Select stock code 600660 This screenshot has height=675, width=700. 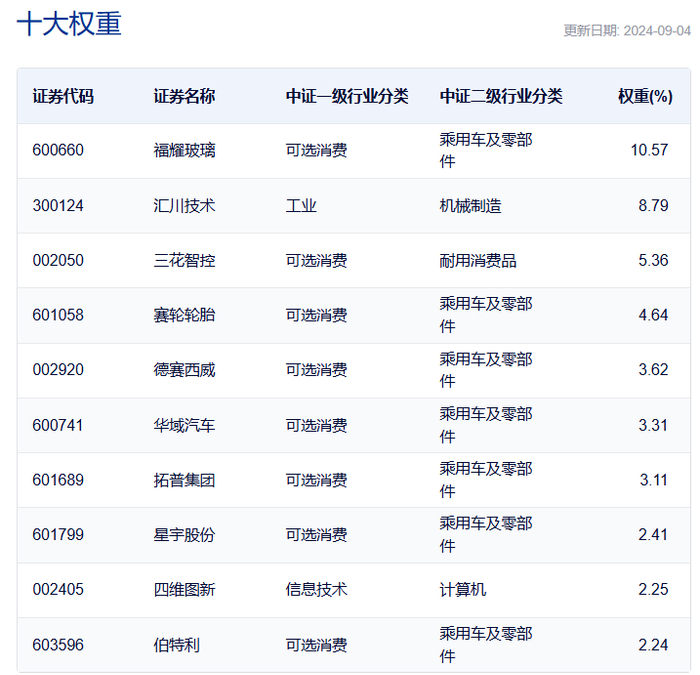pos(58,150)
